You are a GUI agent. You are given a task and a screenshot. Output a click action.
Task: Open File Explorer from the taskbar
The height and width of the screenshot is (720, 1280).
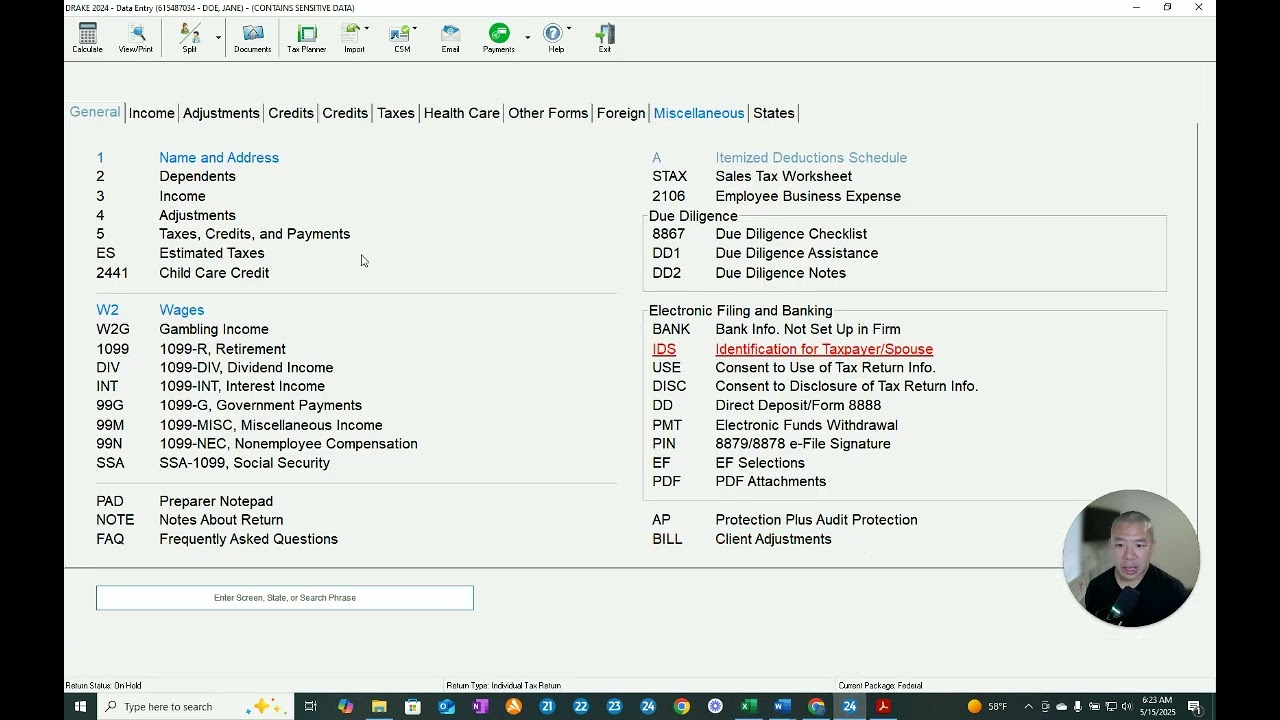click(x=379, y=706)
